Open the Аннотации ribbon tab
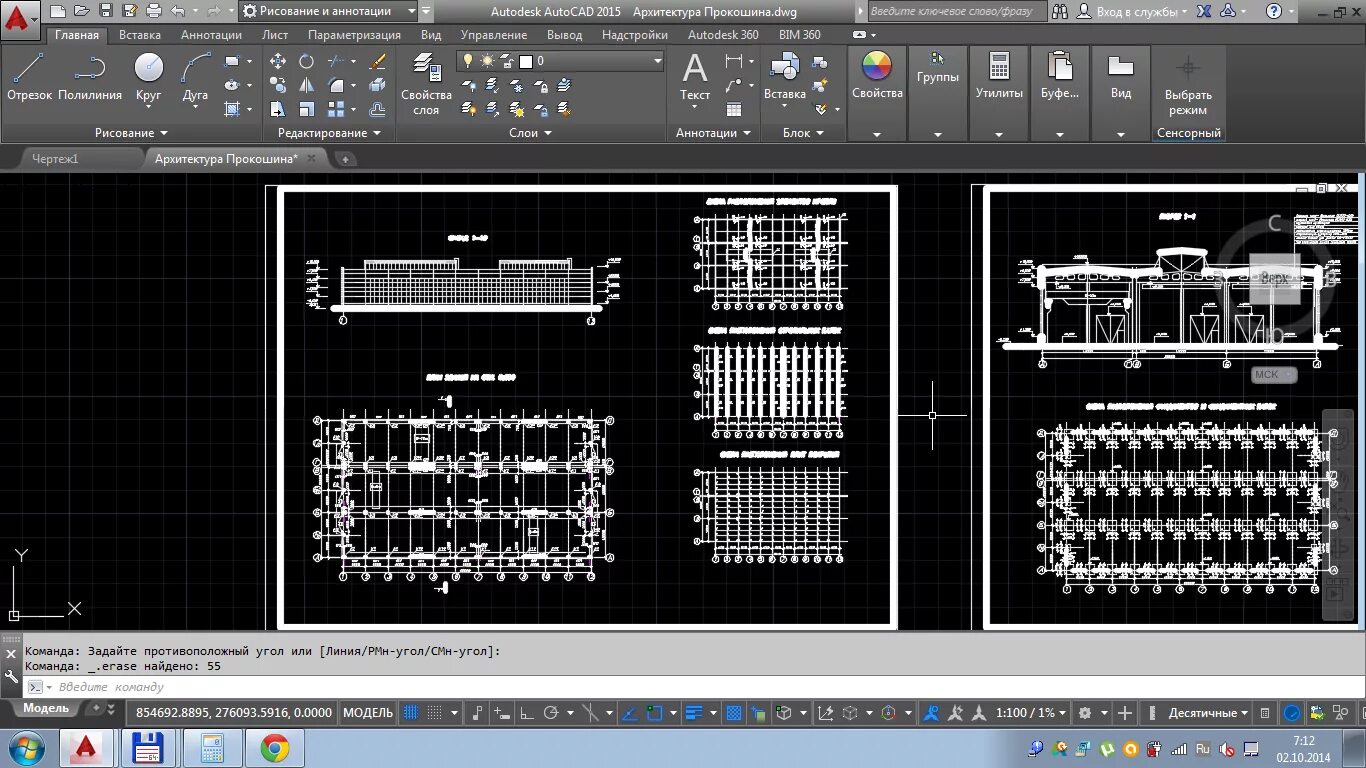The width and height of the screenshot is (1366, 768). (211, 35)
